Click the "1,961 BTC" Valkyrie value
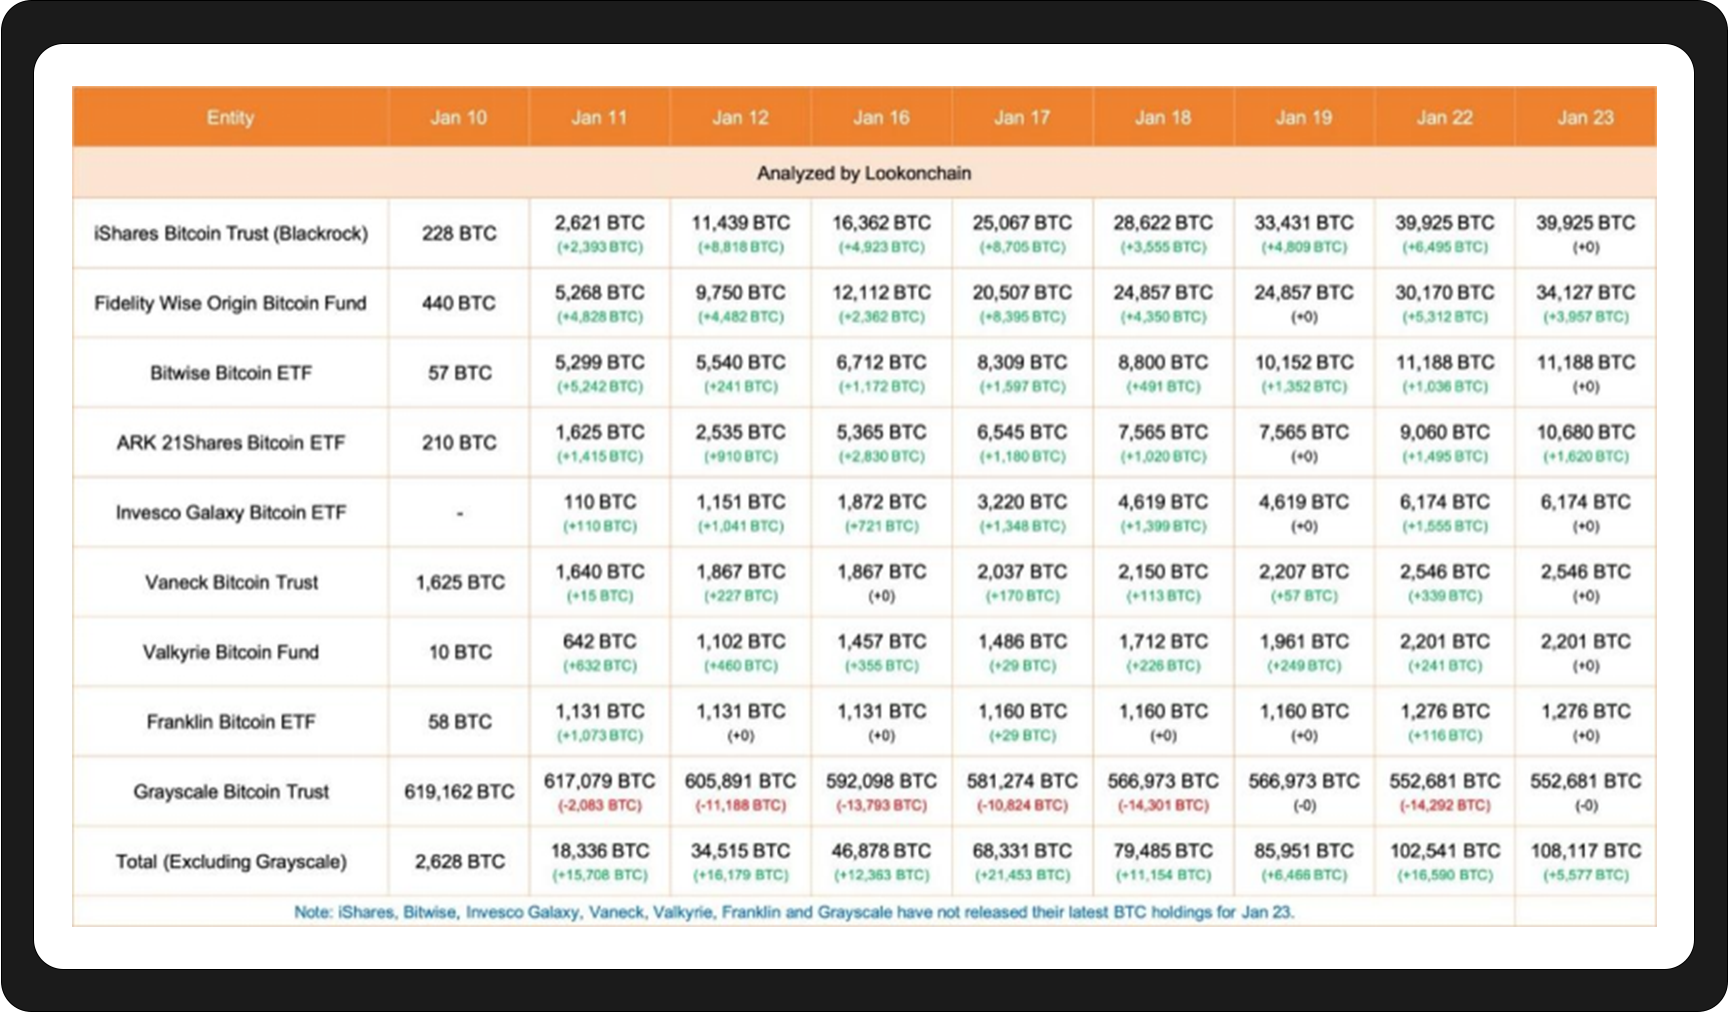Screen dimensions: 1728x1014 click(x=1304, y=641)
